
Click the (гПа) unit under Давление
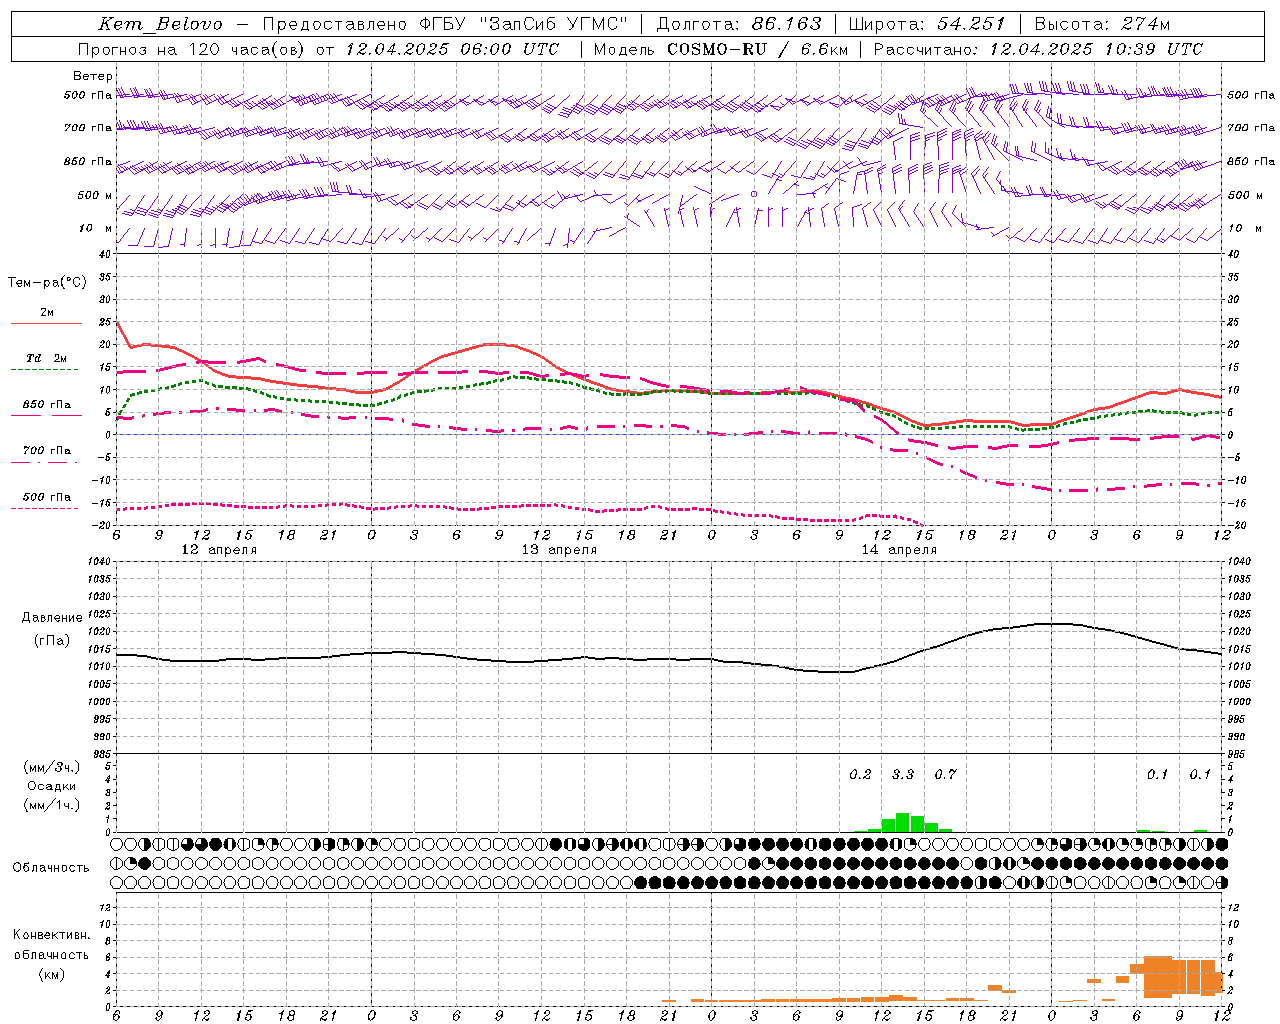tap(52, 640)
